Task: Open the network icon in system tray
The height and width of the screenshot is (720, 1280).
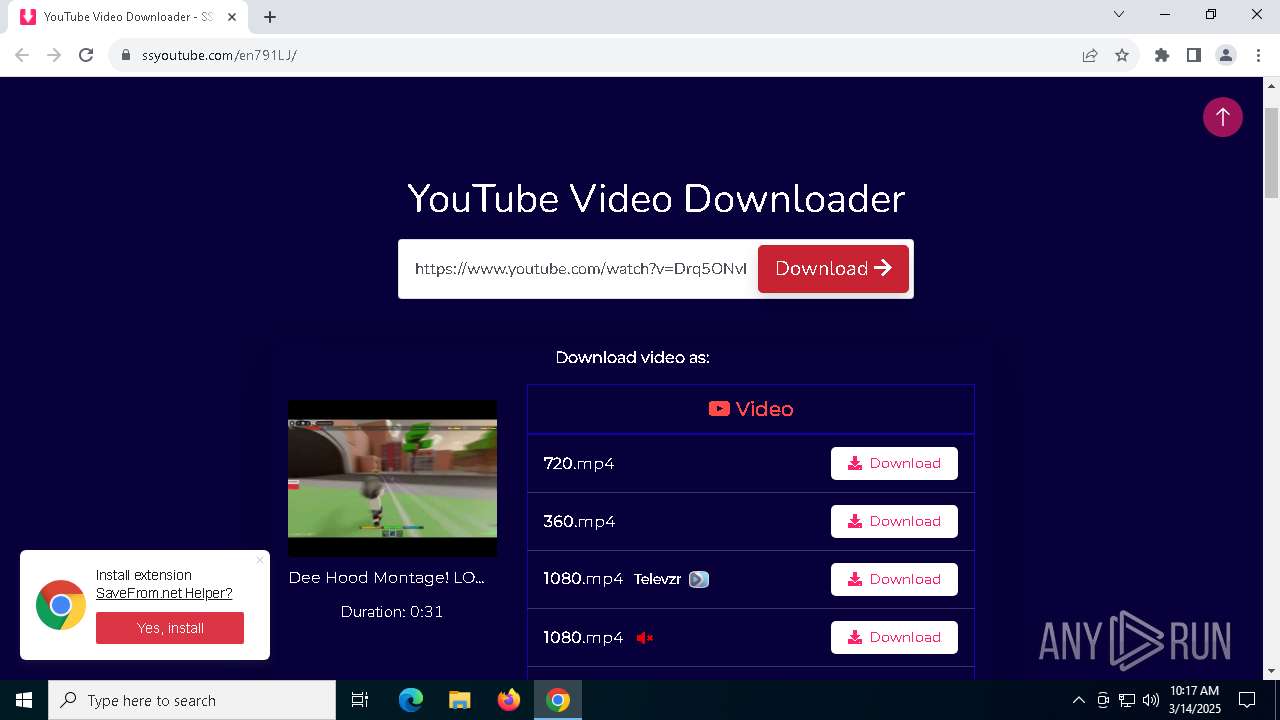Action: point(1127,700)
